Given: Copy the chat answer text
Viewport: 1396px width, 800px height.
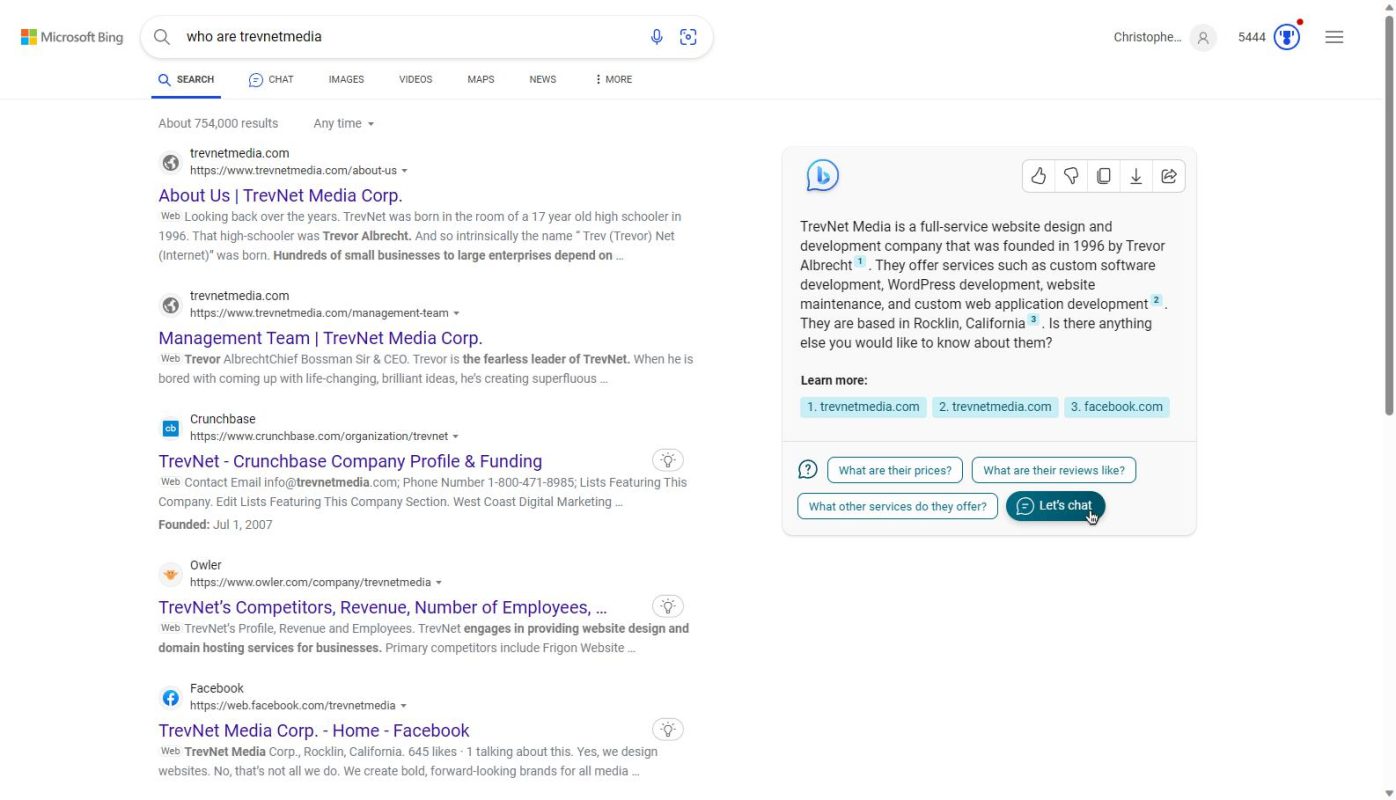Looking at the screenshot, I should pos(1103,176).
